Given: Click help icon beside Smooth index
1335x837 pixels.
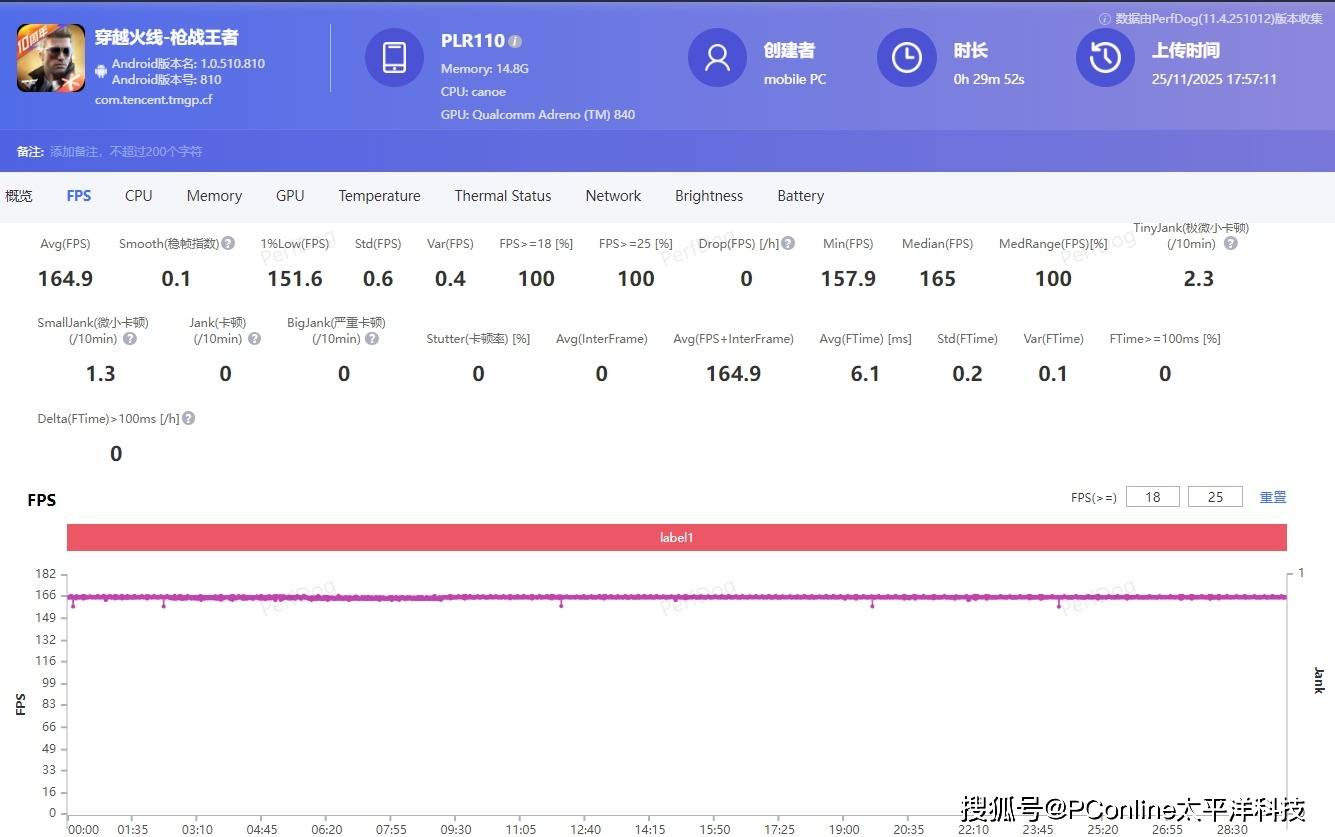Looking at the screenshot, I should point(228,243).
